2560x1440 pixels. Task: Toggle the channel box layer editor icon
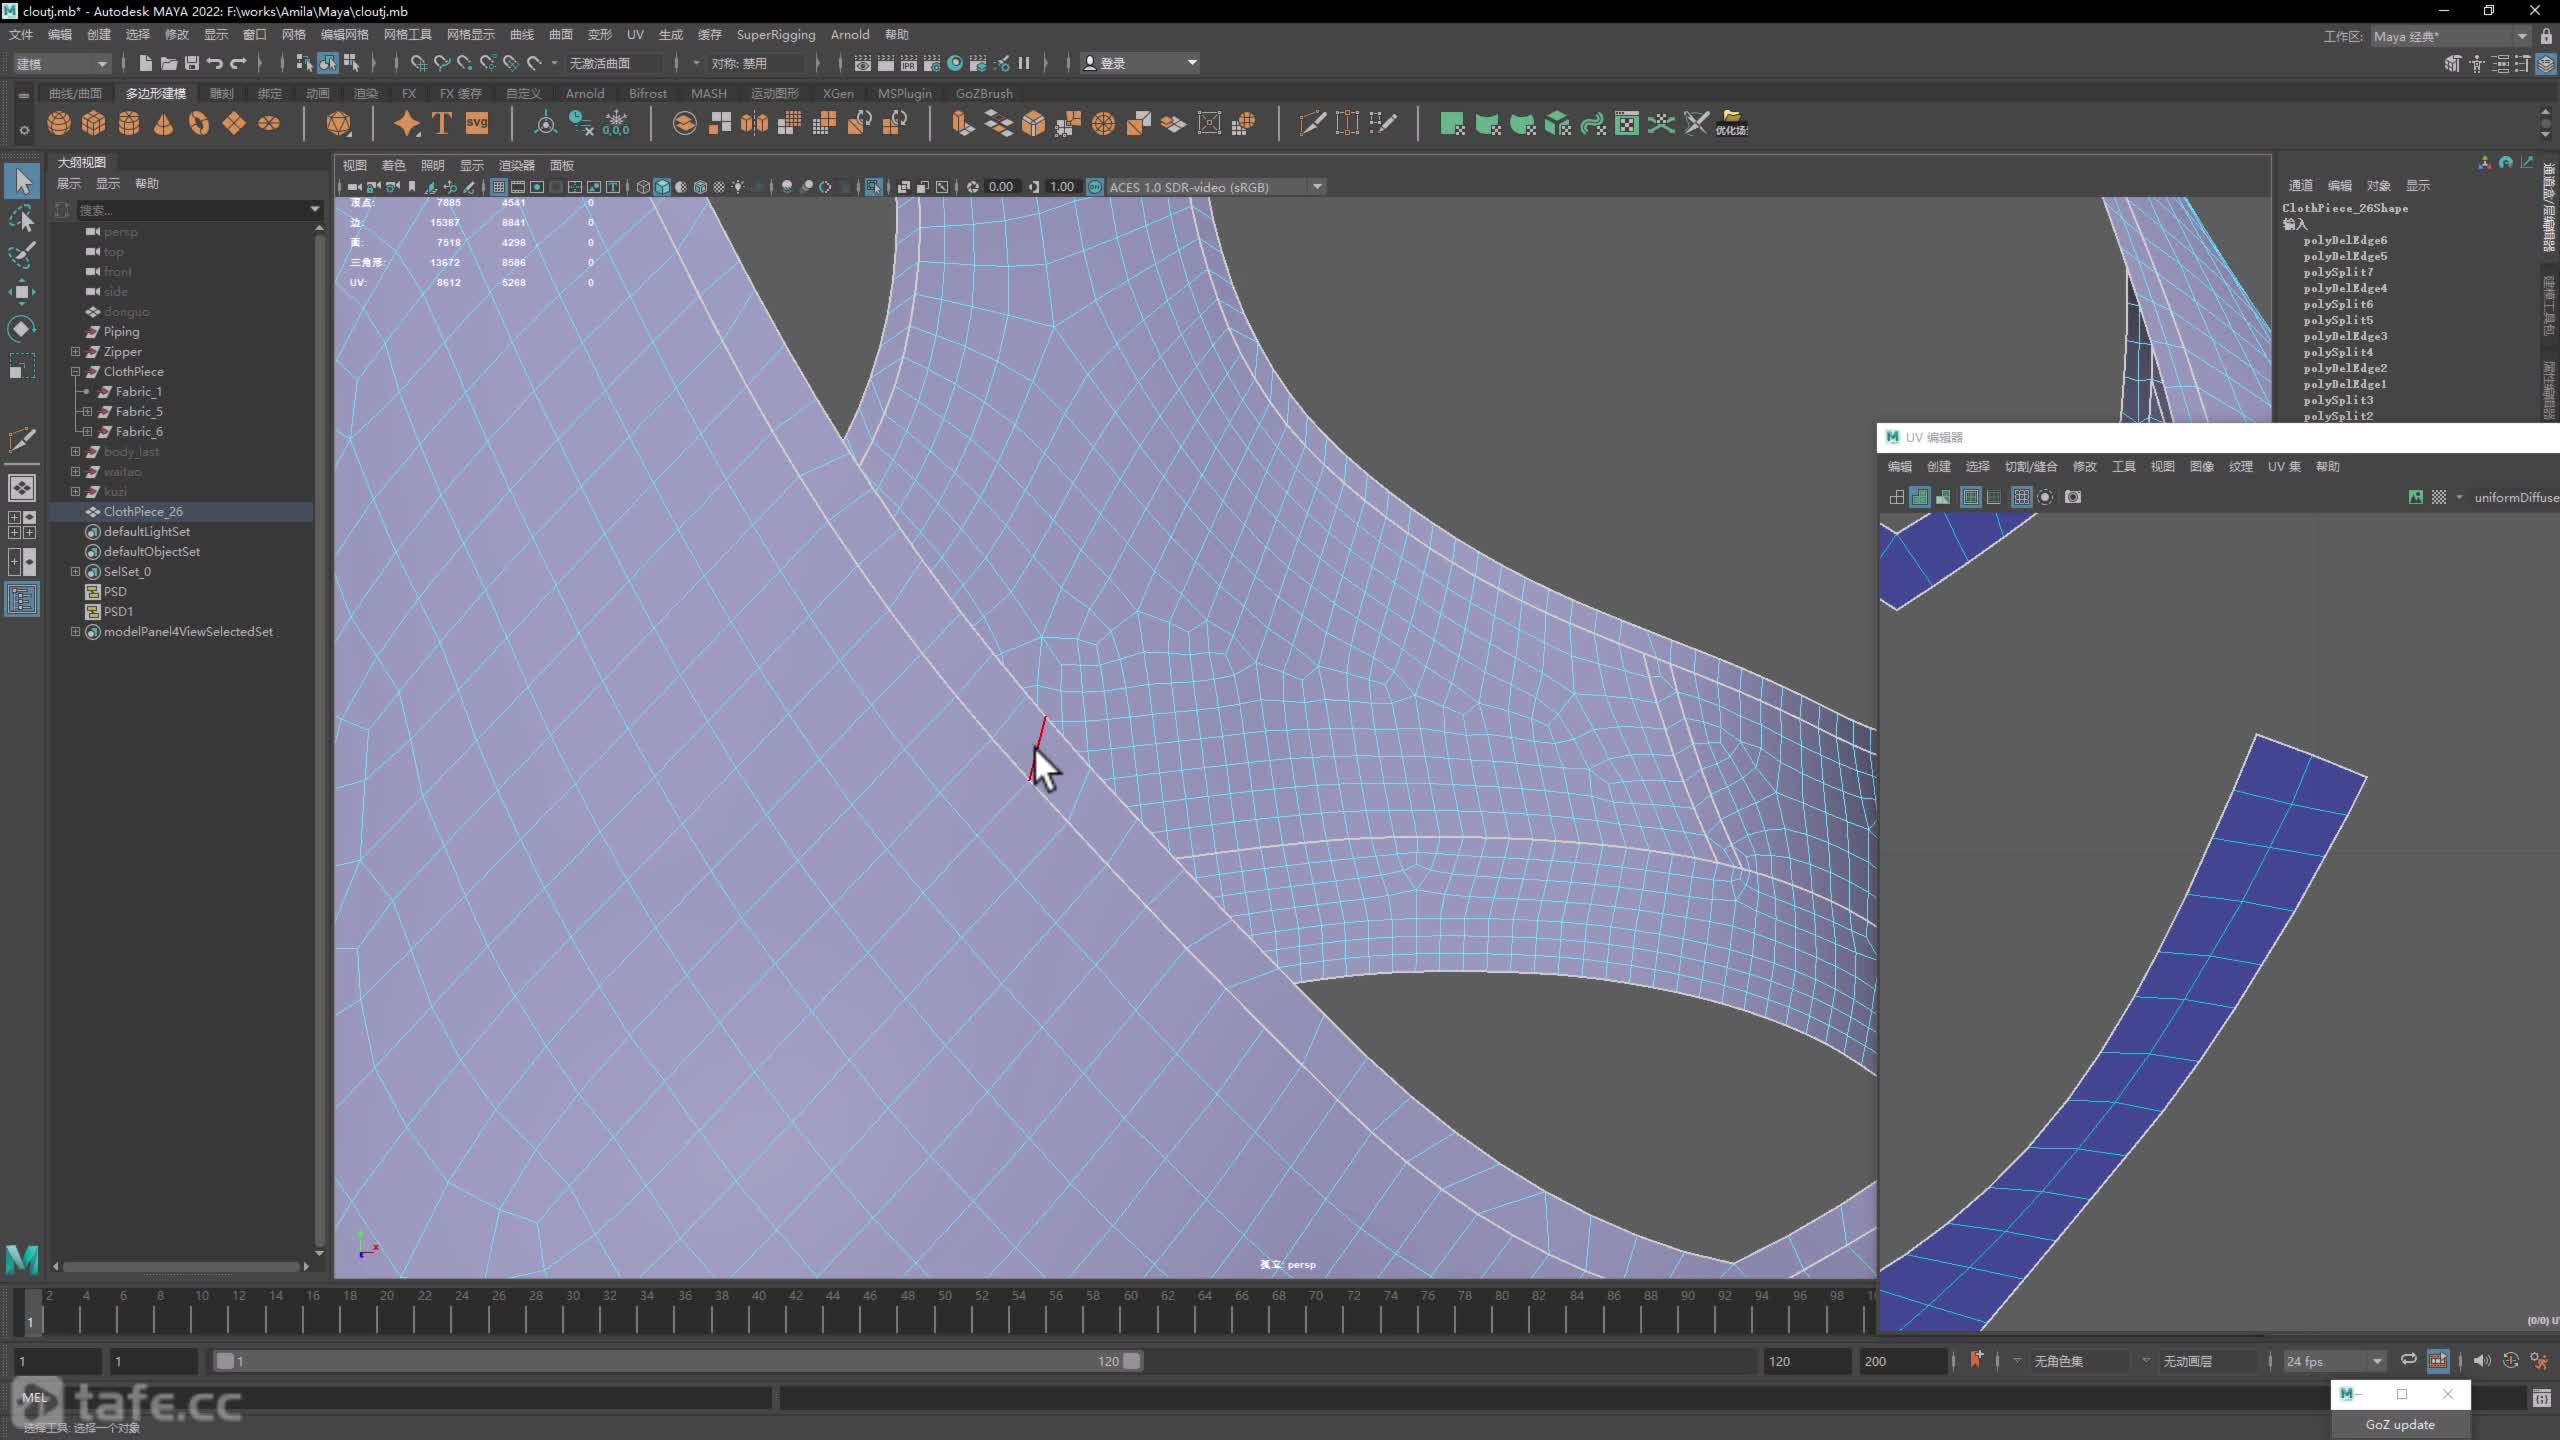coord(2546,64)
